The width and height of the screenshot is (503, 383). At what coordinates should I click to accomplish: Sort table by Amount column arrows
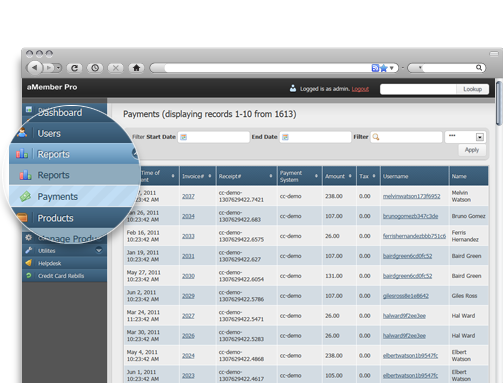coord(350,176)
